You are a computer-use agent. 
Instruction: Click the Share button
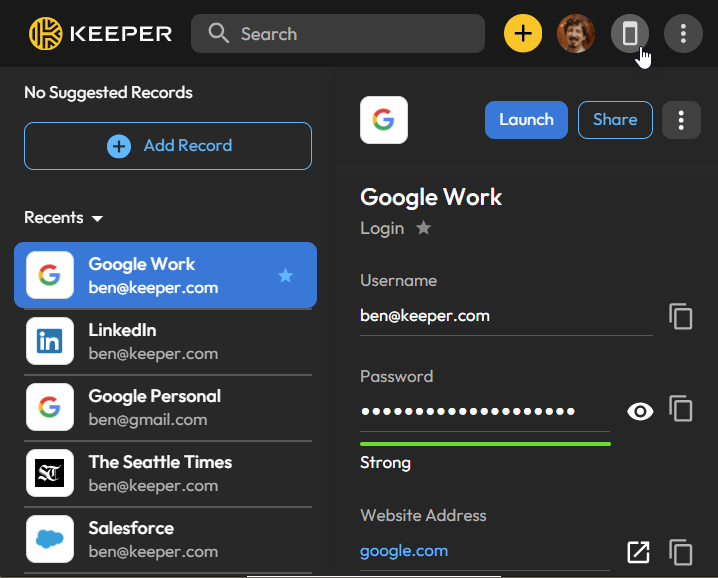click(x=615, y=120)
